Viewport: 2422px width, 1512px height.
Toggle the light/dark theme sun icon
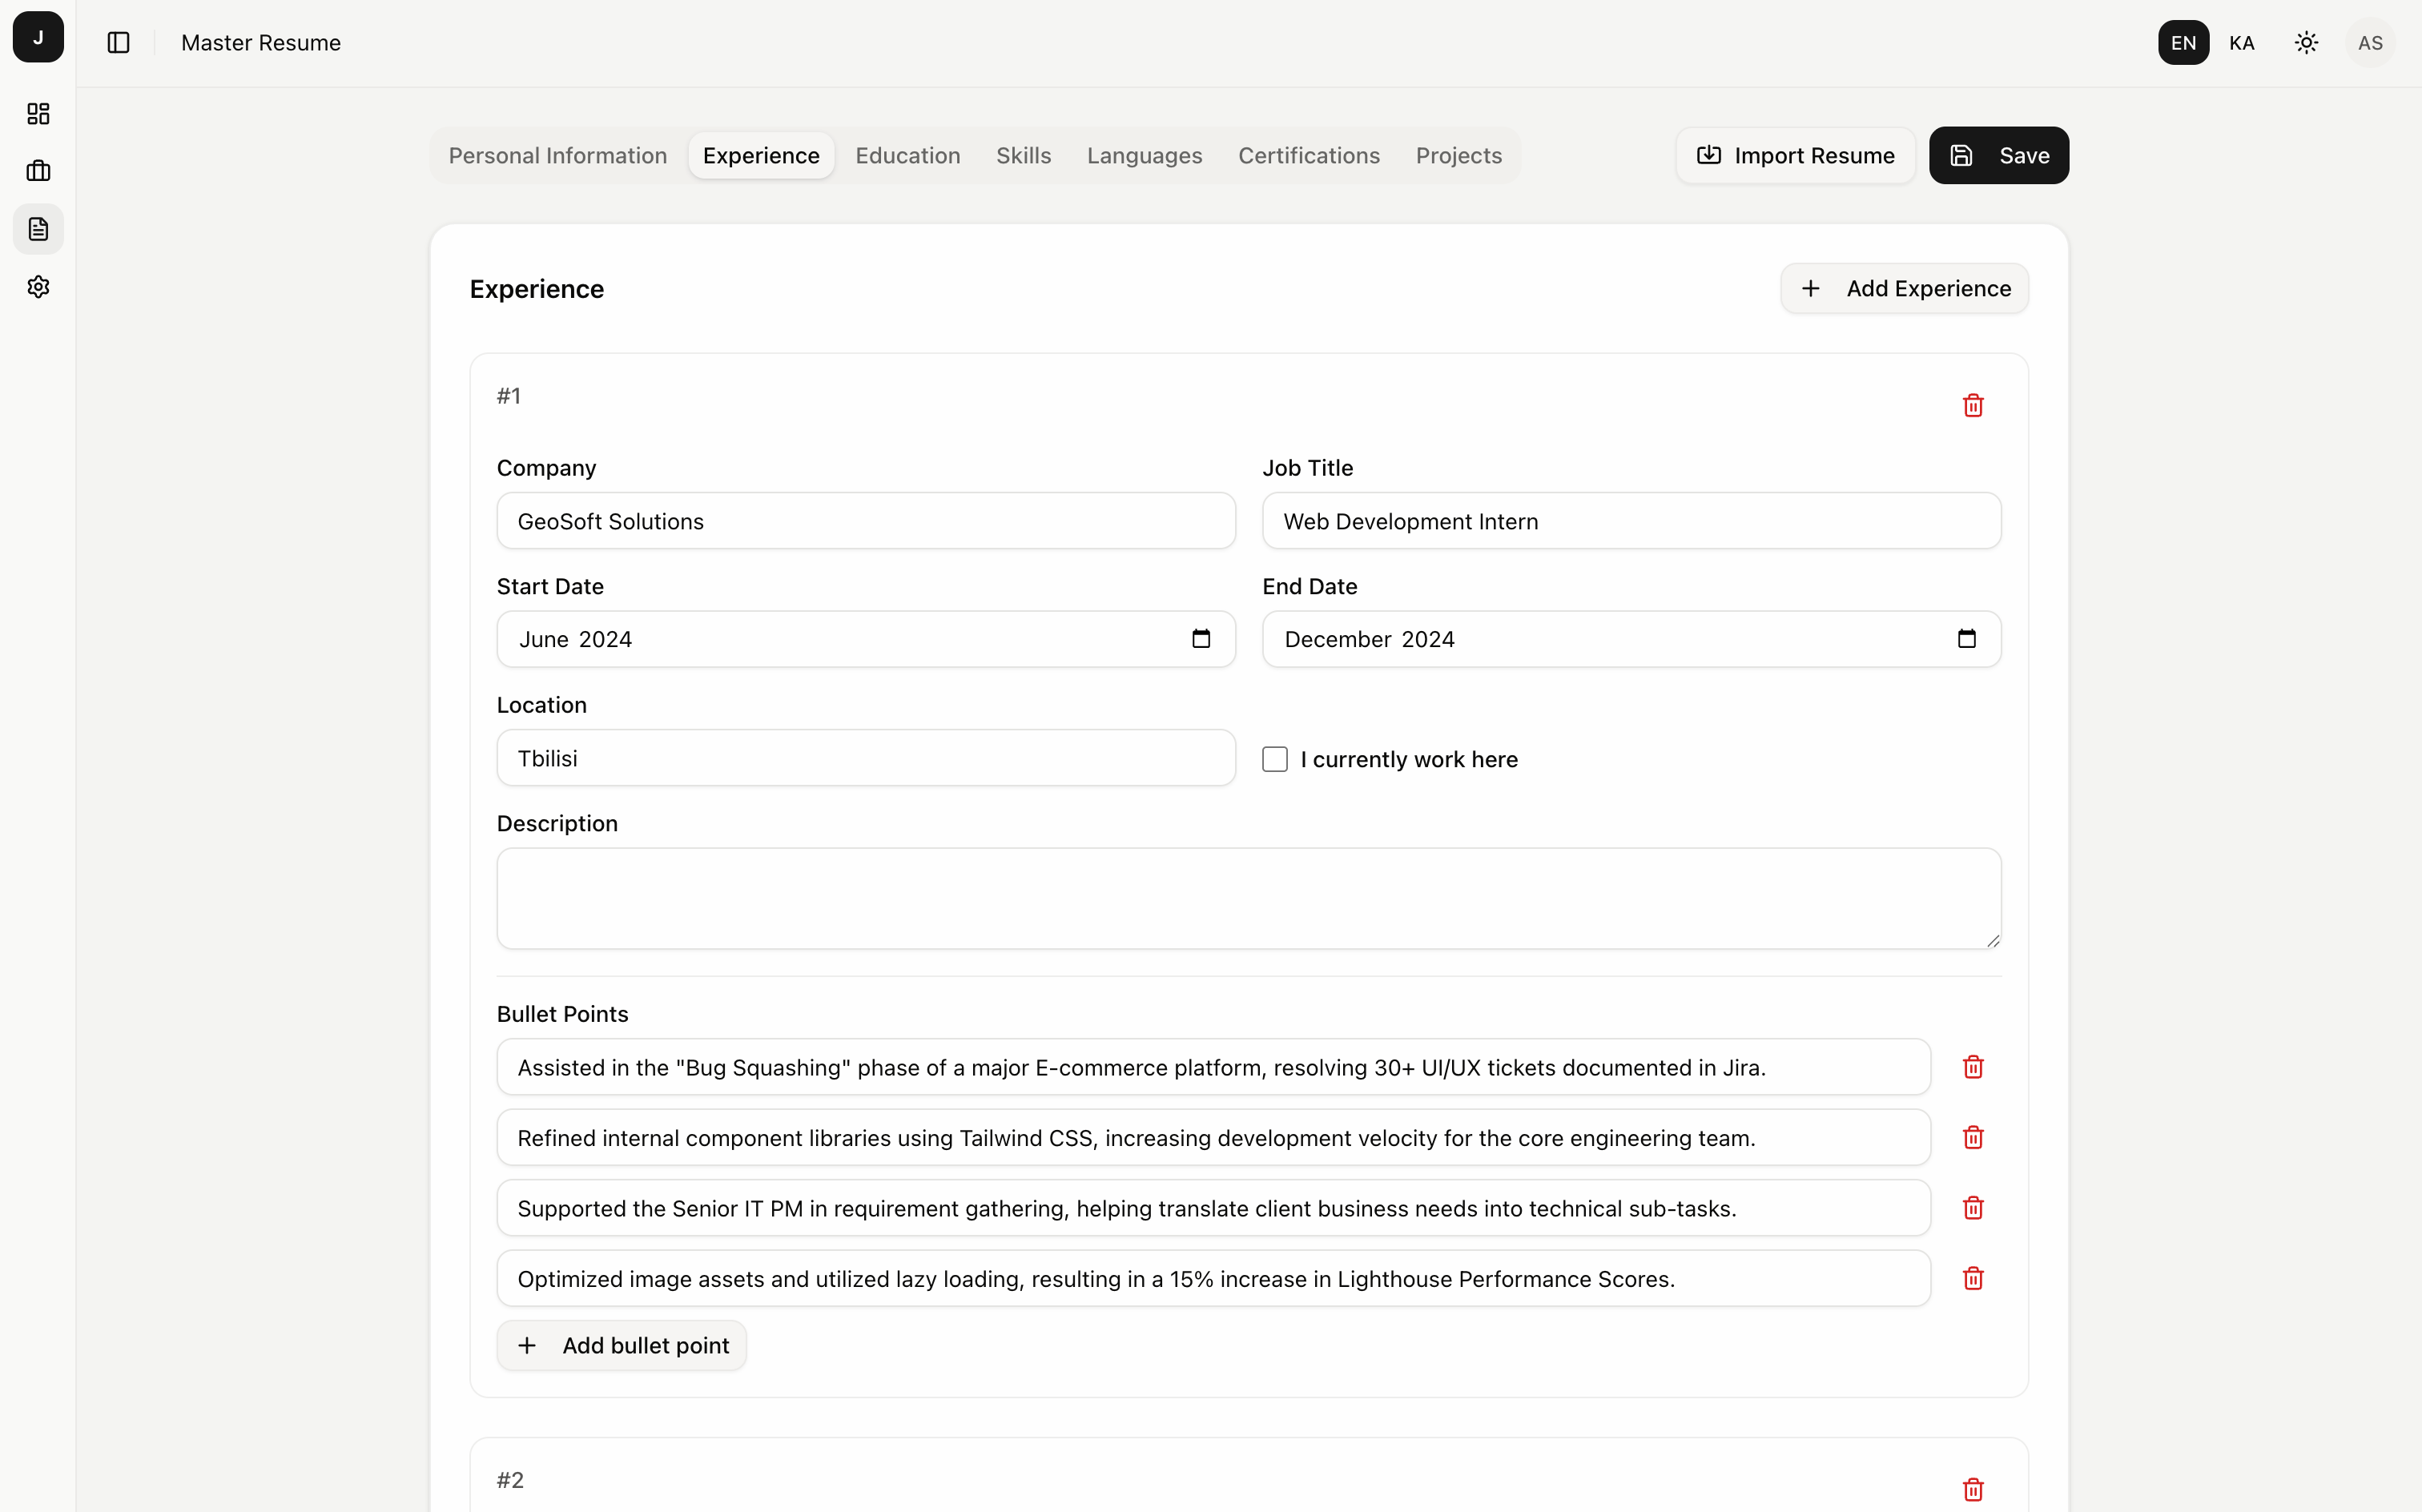pos(2306,42)
